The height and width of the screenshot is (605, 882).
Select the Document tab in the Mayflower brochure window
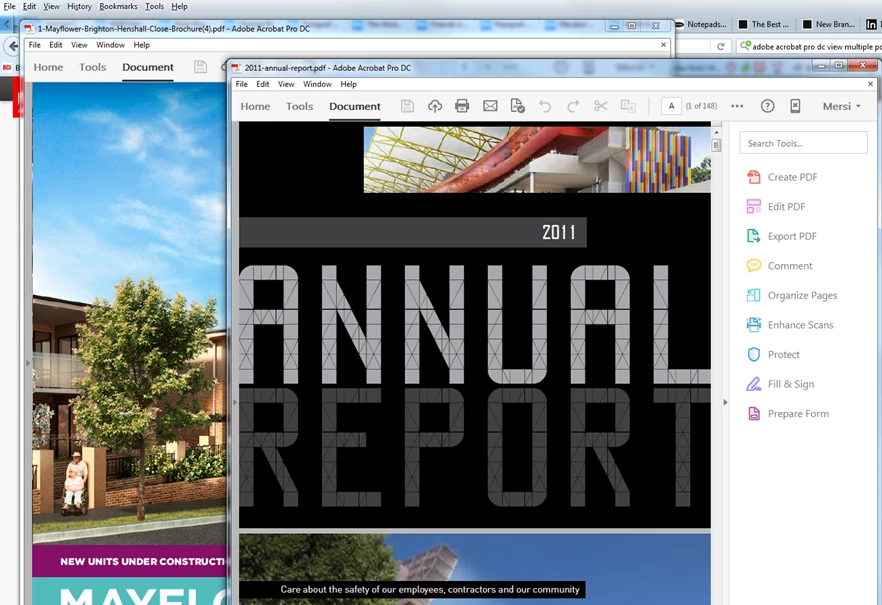tap(148, 67)
